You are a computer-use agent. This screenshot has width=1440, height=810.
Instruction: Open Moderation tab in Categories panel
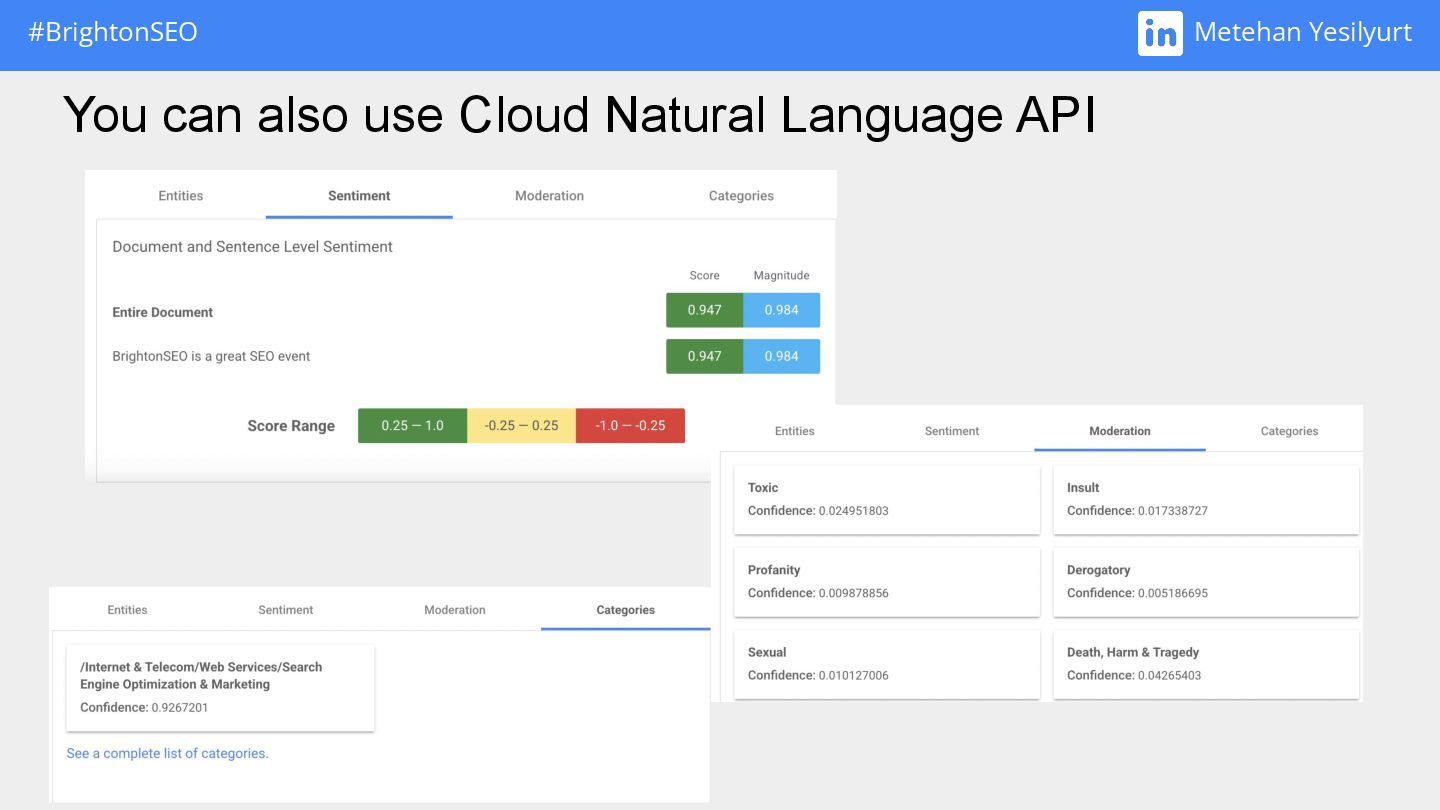click(455, 610)
